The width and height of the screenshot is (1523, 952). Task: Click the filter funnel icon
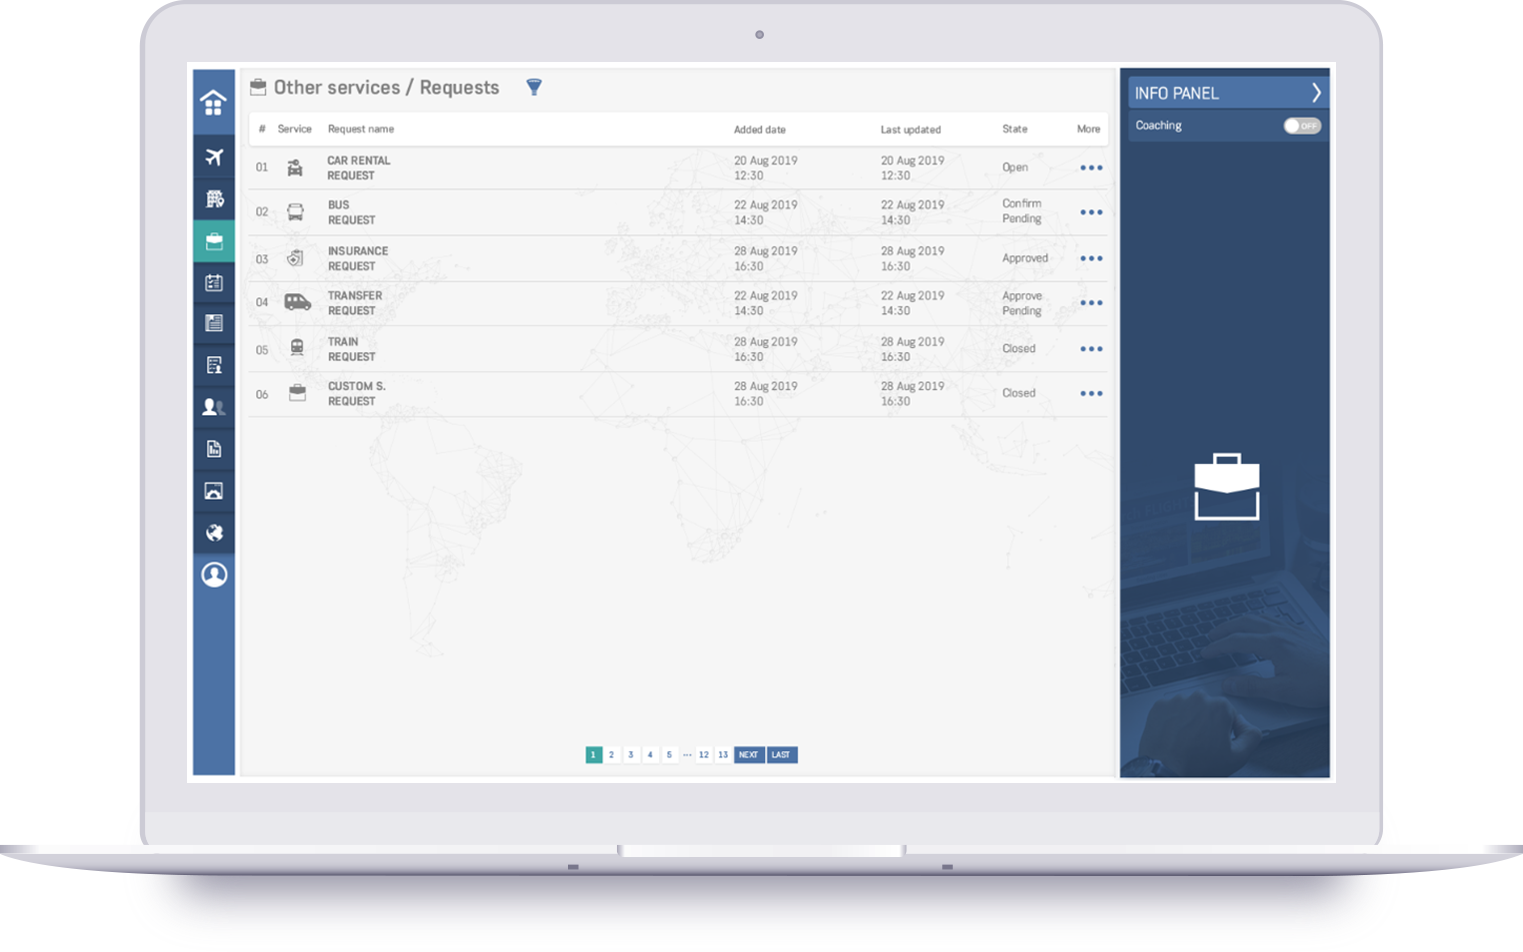(534, 87)
